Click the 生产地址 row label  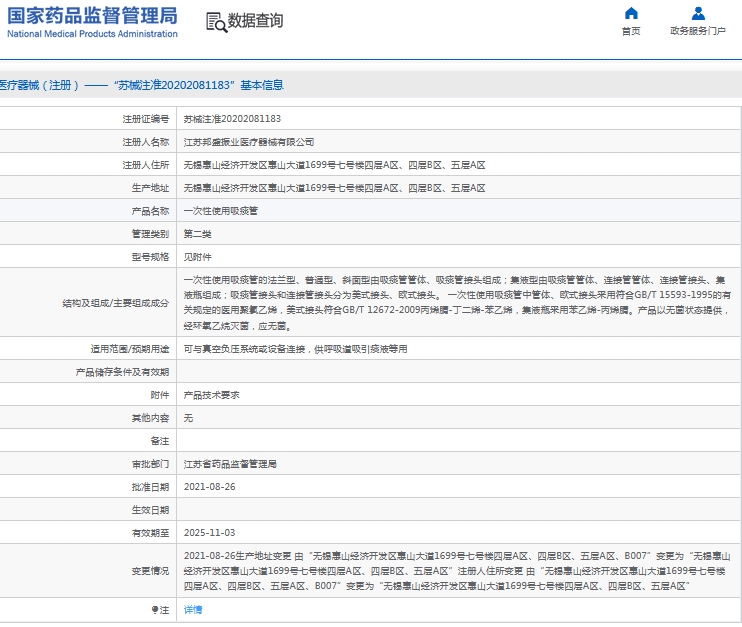[150, 188]
